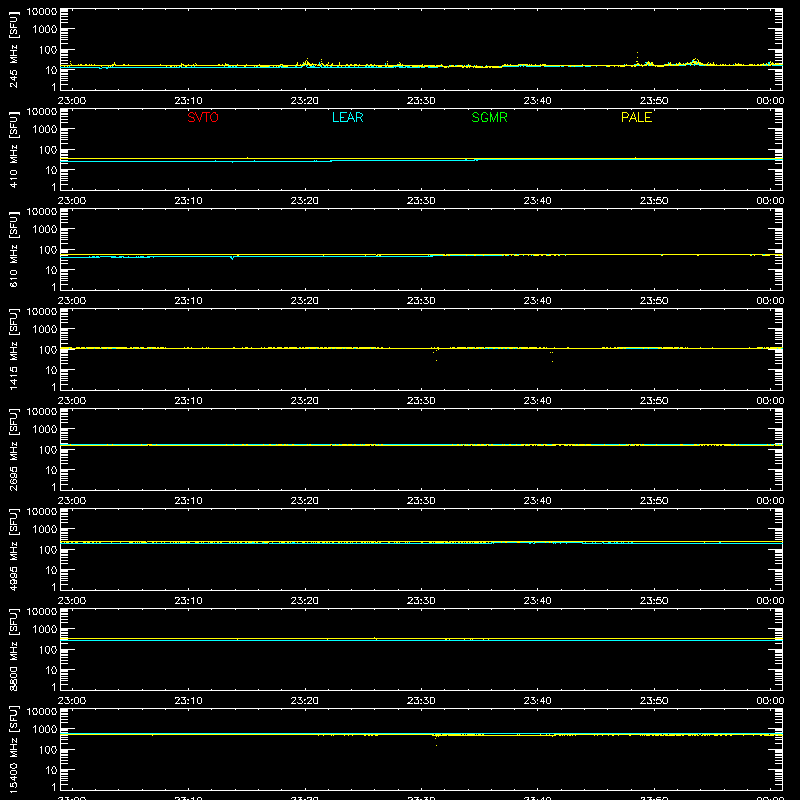Viewport: 800px width, 800px height.
Task: Click 23:20 label below the 610 MHz panel
Action: pos(305,301)
